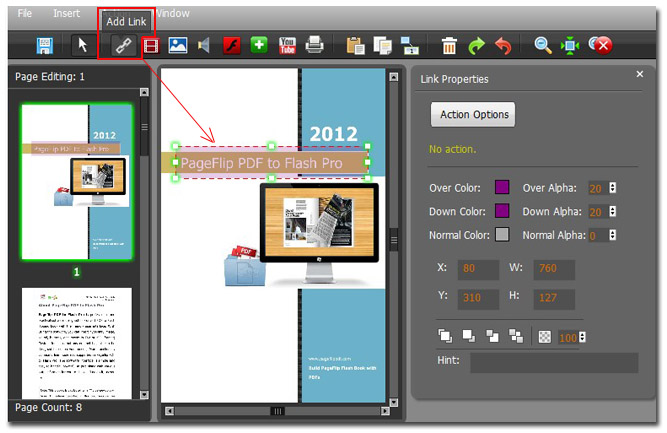The image size is (667, 433).
Task: Pick the Over Color purple swatch
Action: tap(502, 187)
